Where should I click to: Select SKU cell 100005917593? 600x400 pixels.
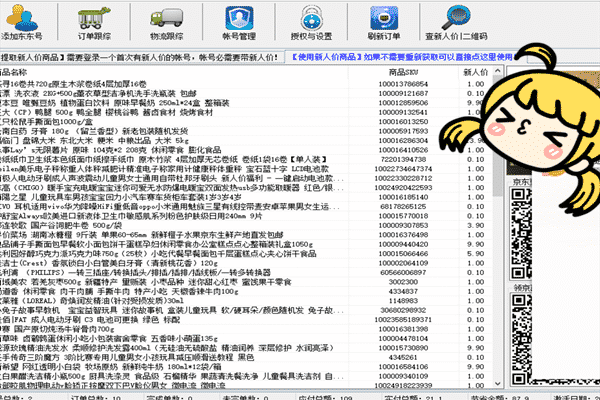tap(403, 131)
